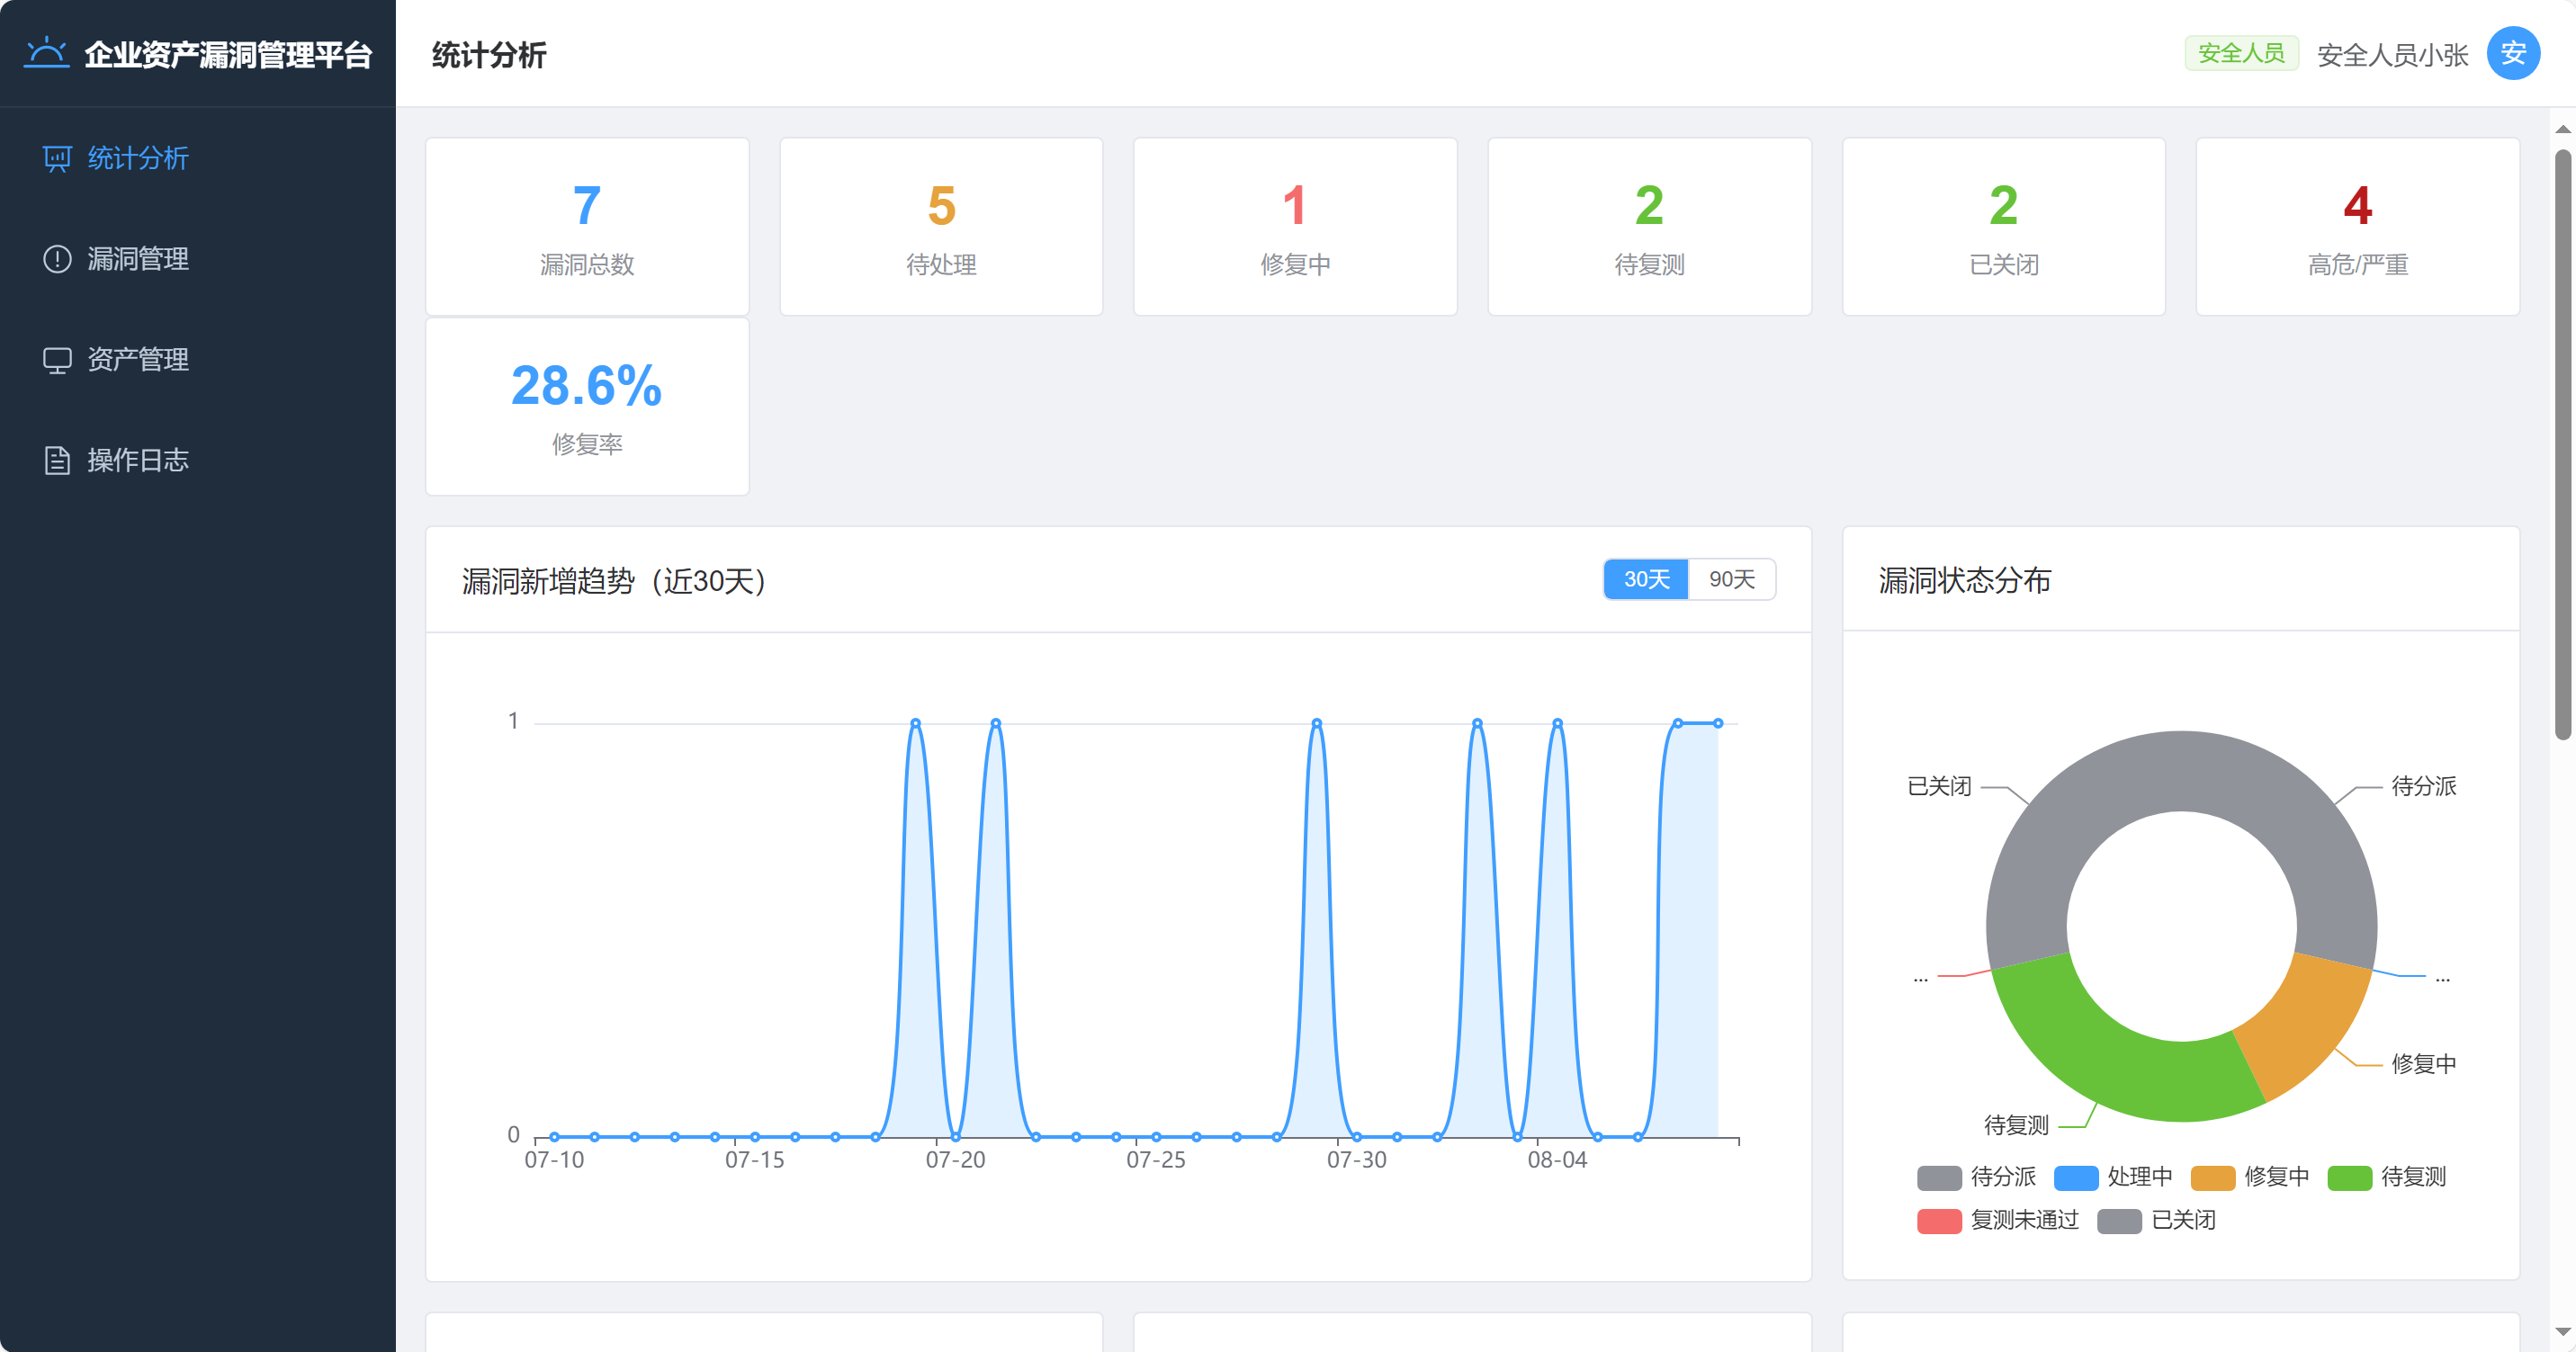The image size is (2576, 1352).
Task: Toggle 待分派 legend item
Action: (1976, 1177)
